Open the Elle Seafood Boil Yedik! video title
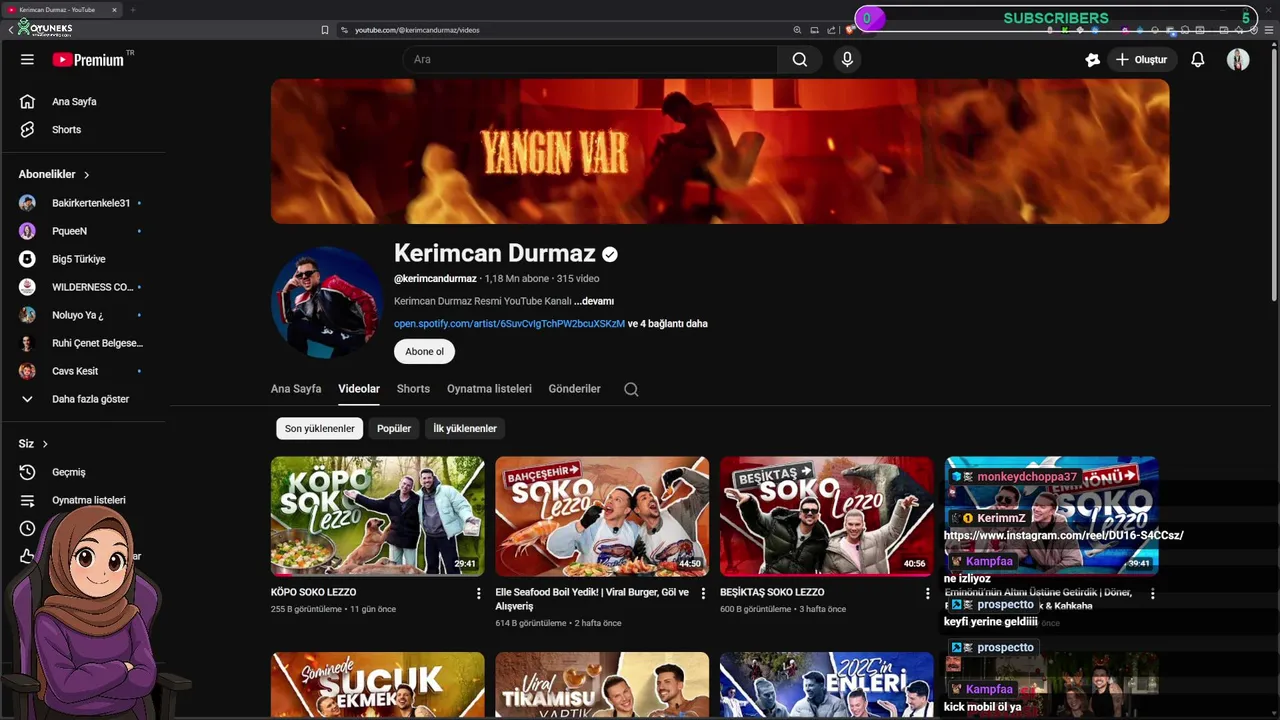This screenshot has width=1280, height=720. click(x=592, y=599)
